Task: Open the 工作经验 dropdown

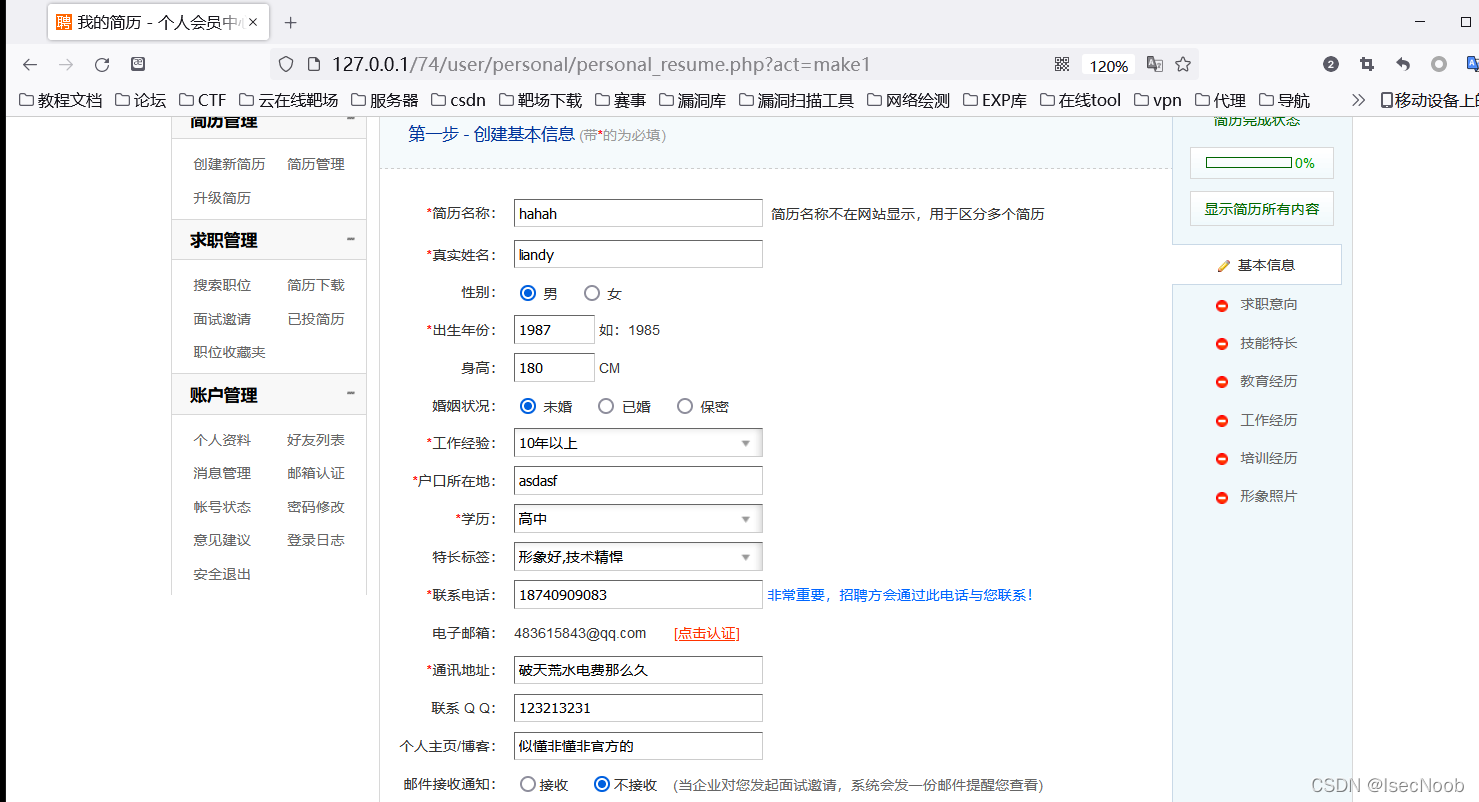Action: [745, 442]
